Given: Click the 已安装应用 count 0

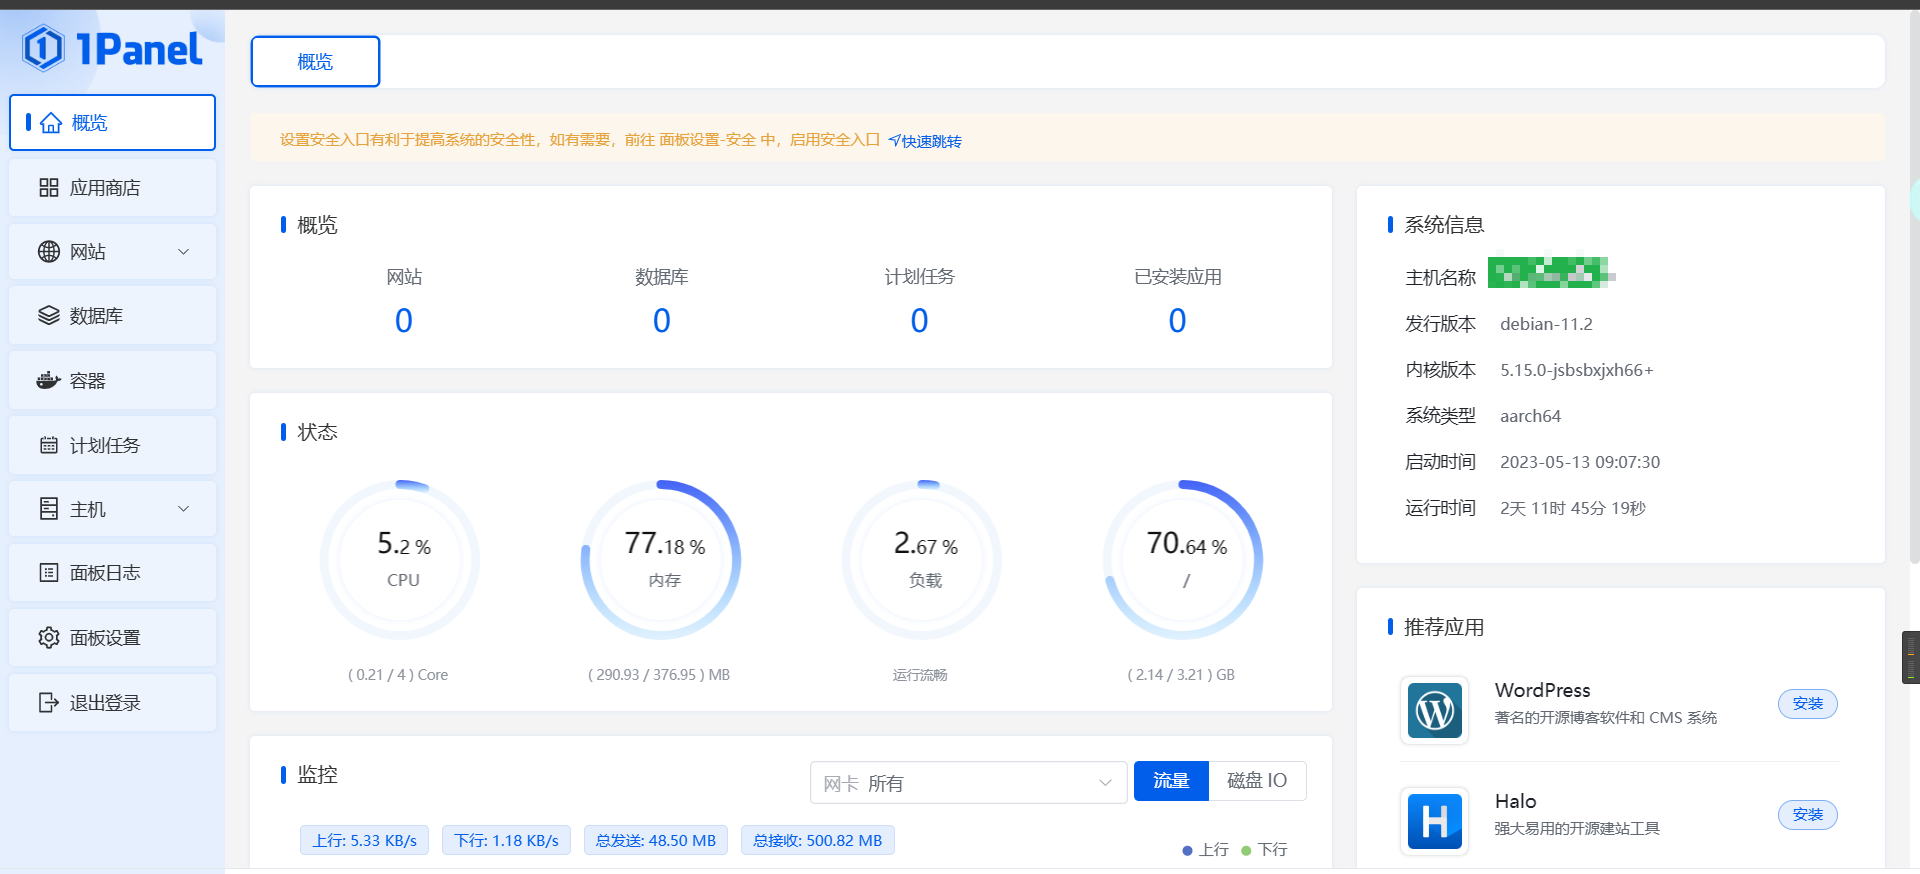Looking at the screenshot, I should pyautogui.click(x=1178, y=321).
